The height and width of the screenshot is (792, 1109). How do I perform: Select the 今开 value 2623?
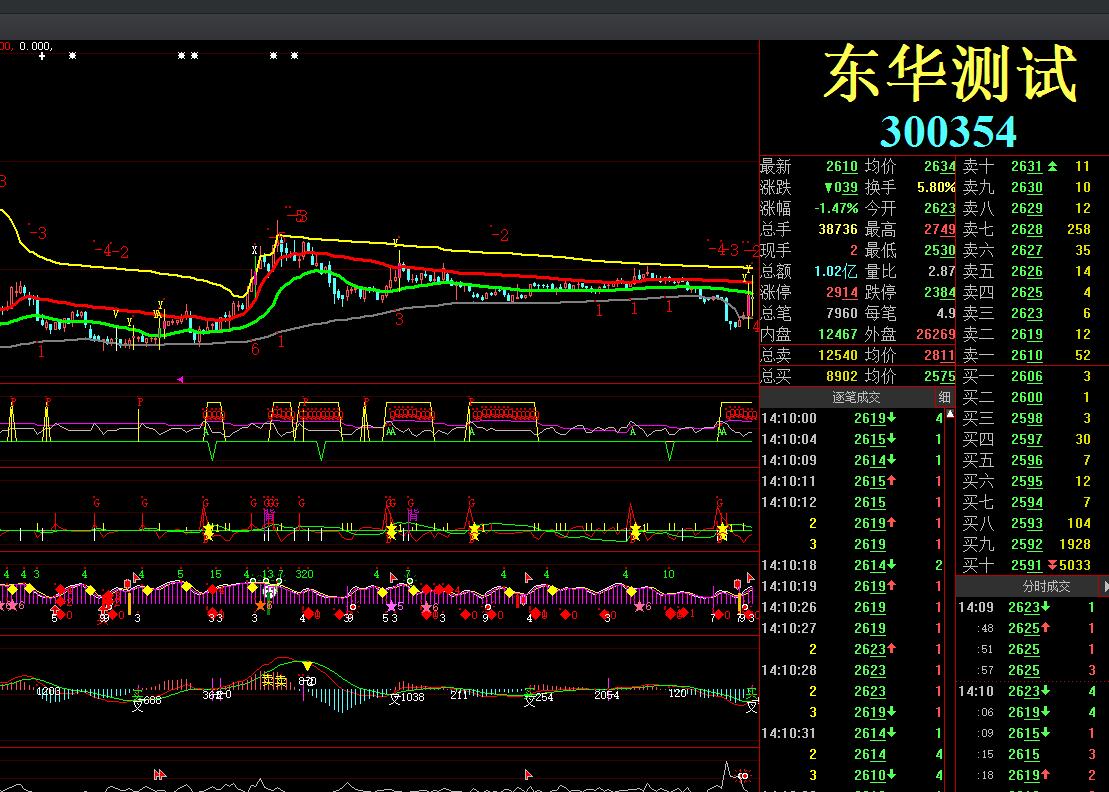point(940,209)
